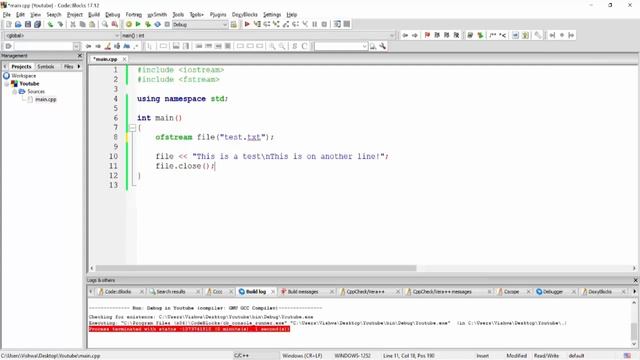Click the Save all files icon
Viewport: 640px width, 360px height.
tap(37, 24)
